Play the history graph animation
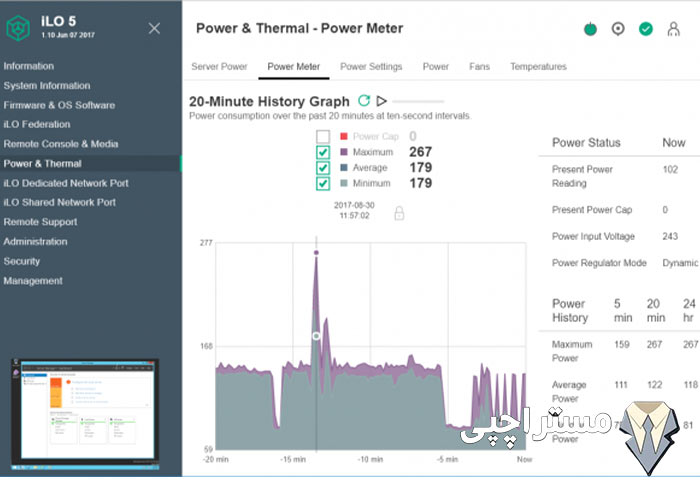This screenshot has height=500, width=700. [382, 101]
